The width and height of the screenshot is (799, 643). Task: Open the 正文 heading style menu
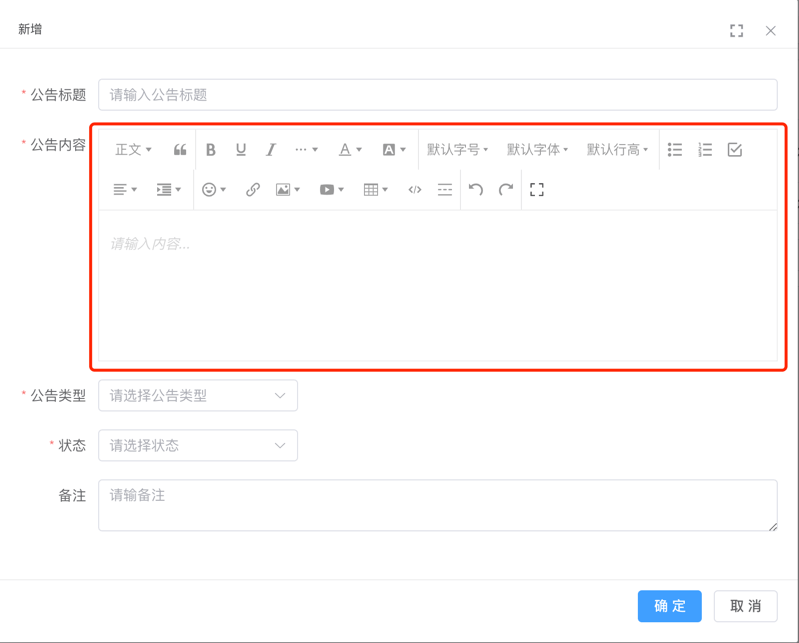tap(133, 150)
